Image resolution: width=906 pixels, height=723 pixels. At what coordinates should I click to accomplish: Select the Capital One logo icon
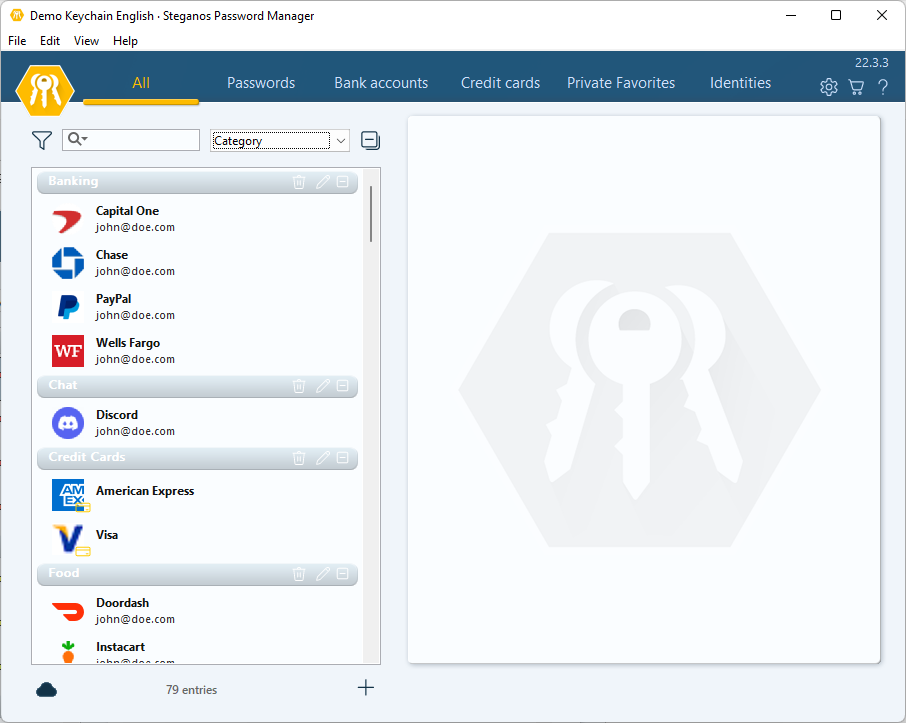(68, 220)
